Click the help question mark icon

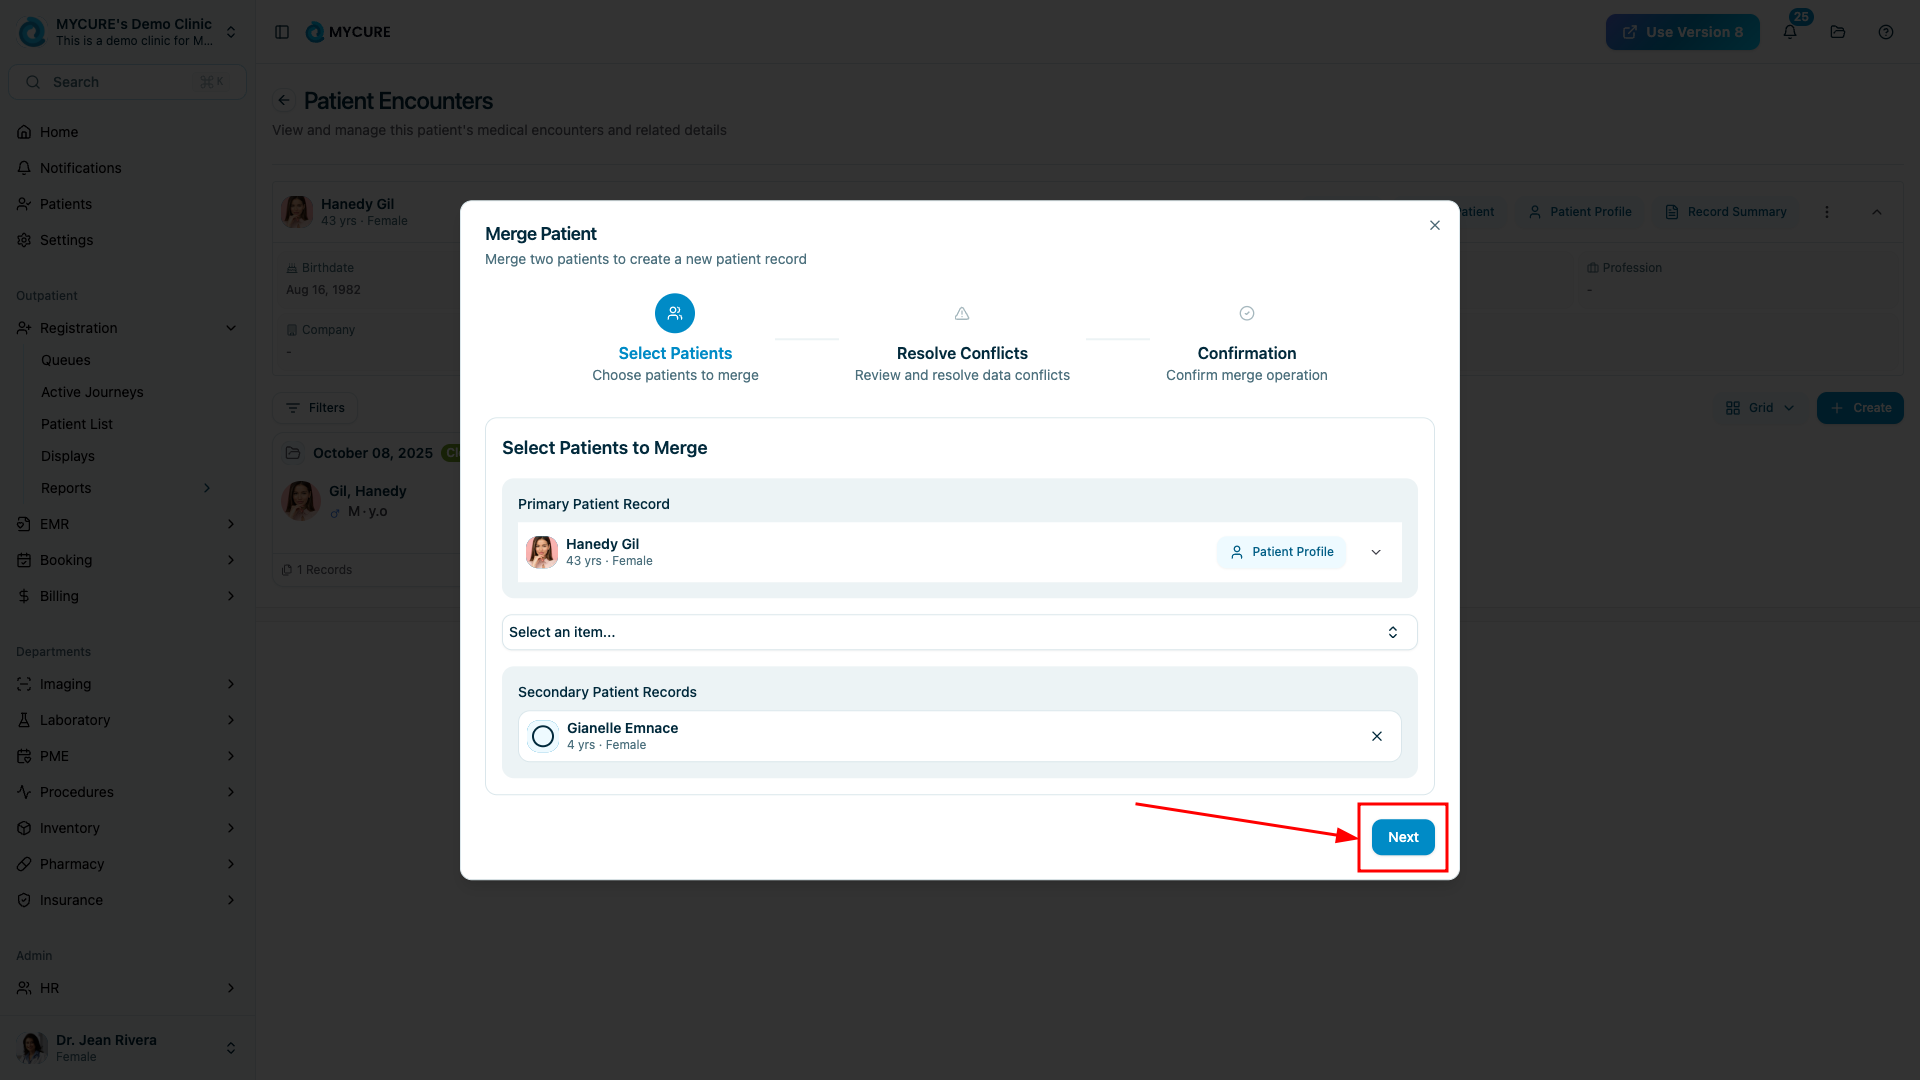1886,32
